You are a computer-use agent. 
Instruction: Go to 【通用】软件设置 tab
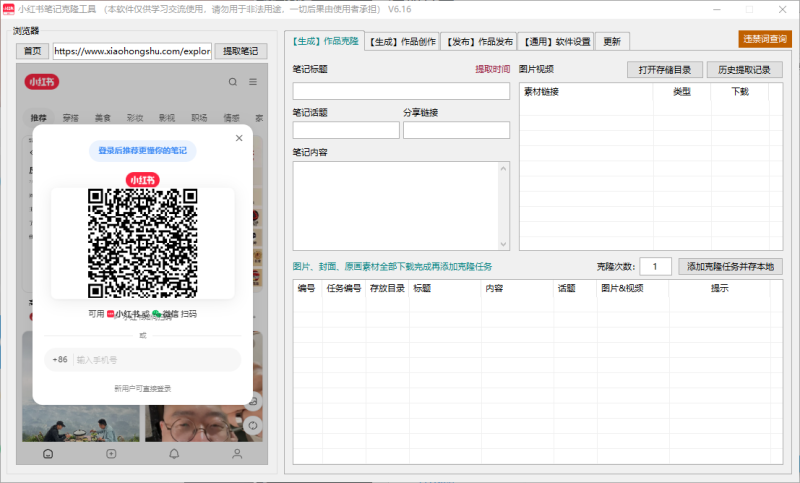click(557, 42)
